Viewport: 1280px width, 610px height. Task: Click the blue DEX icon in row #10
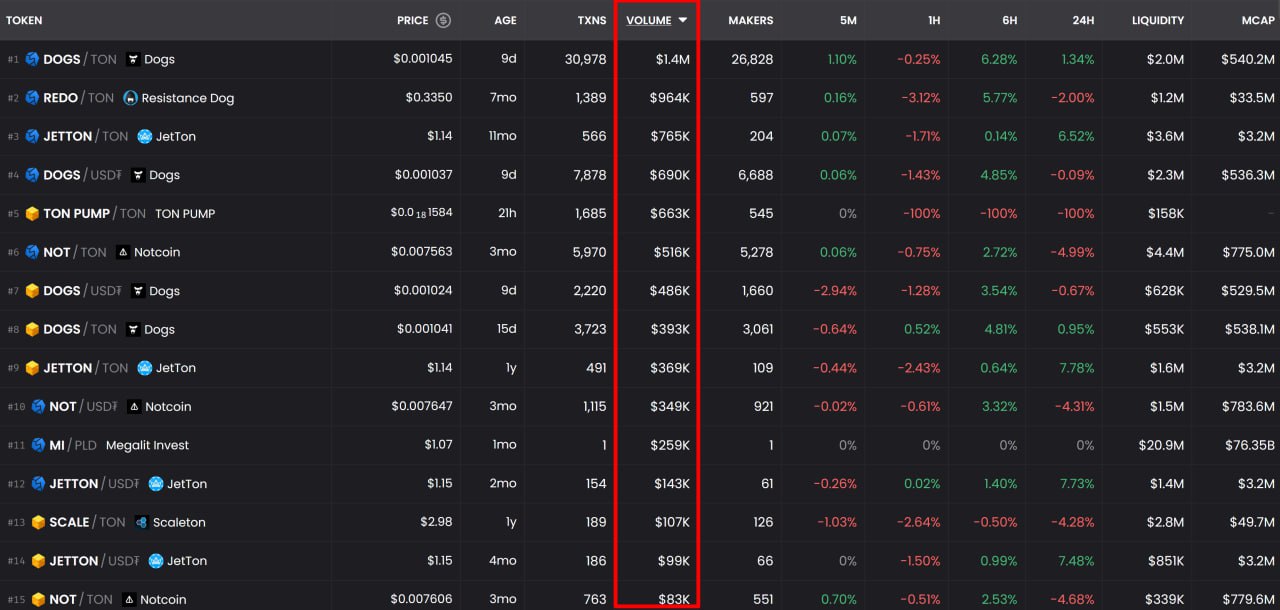38,406
